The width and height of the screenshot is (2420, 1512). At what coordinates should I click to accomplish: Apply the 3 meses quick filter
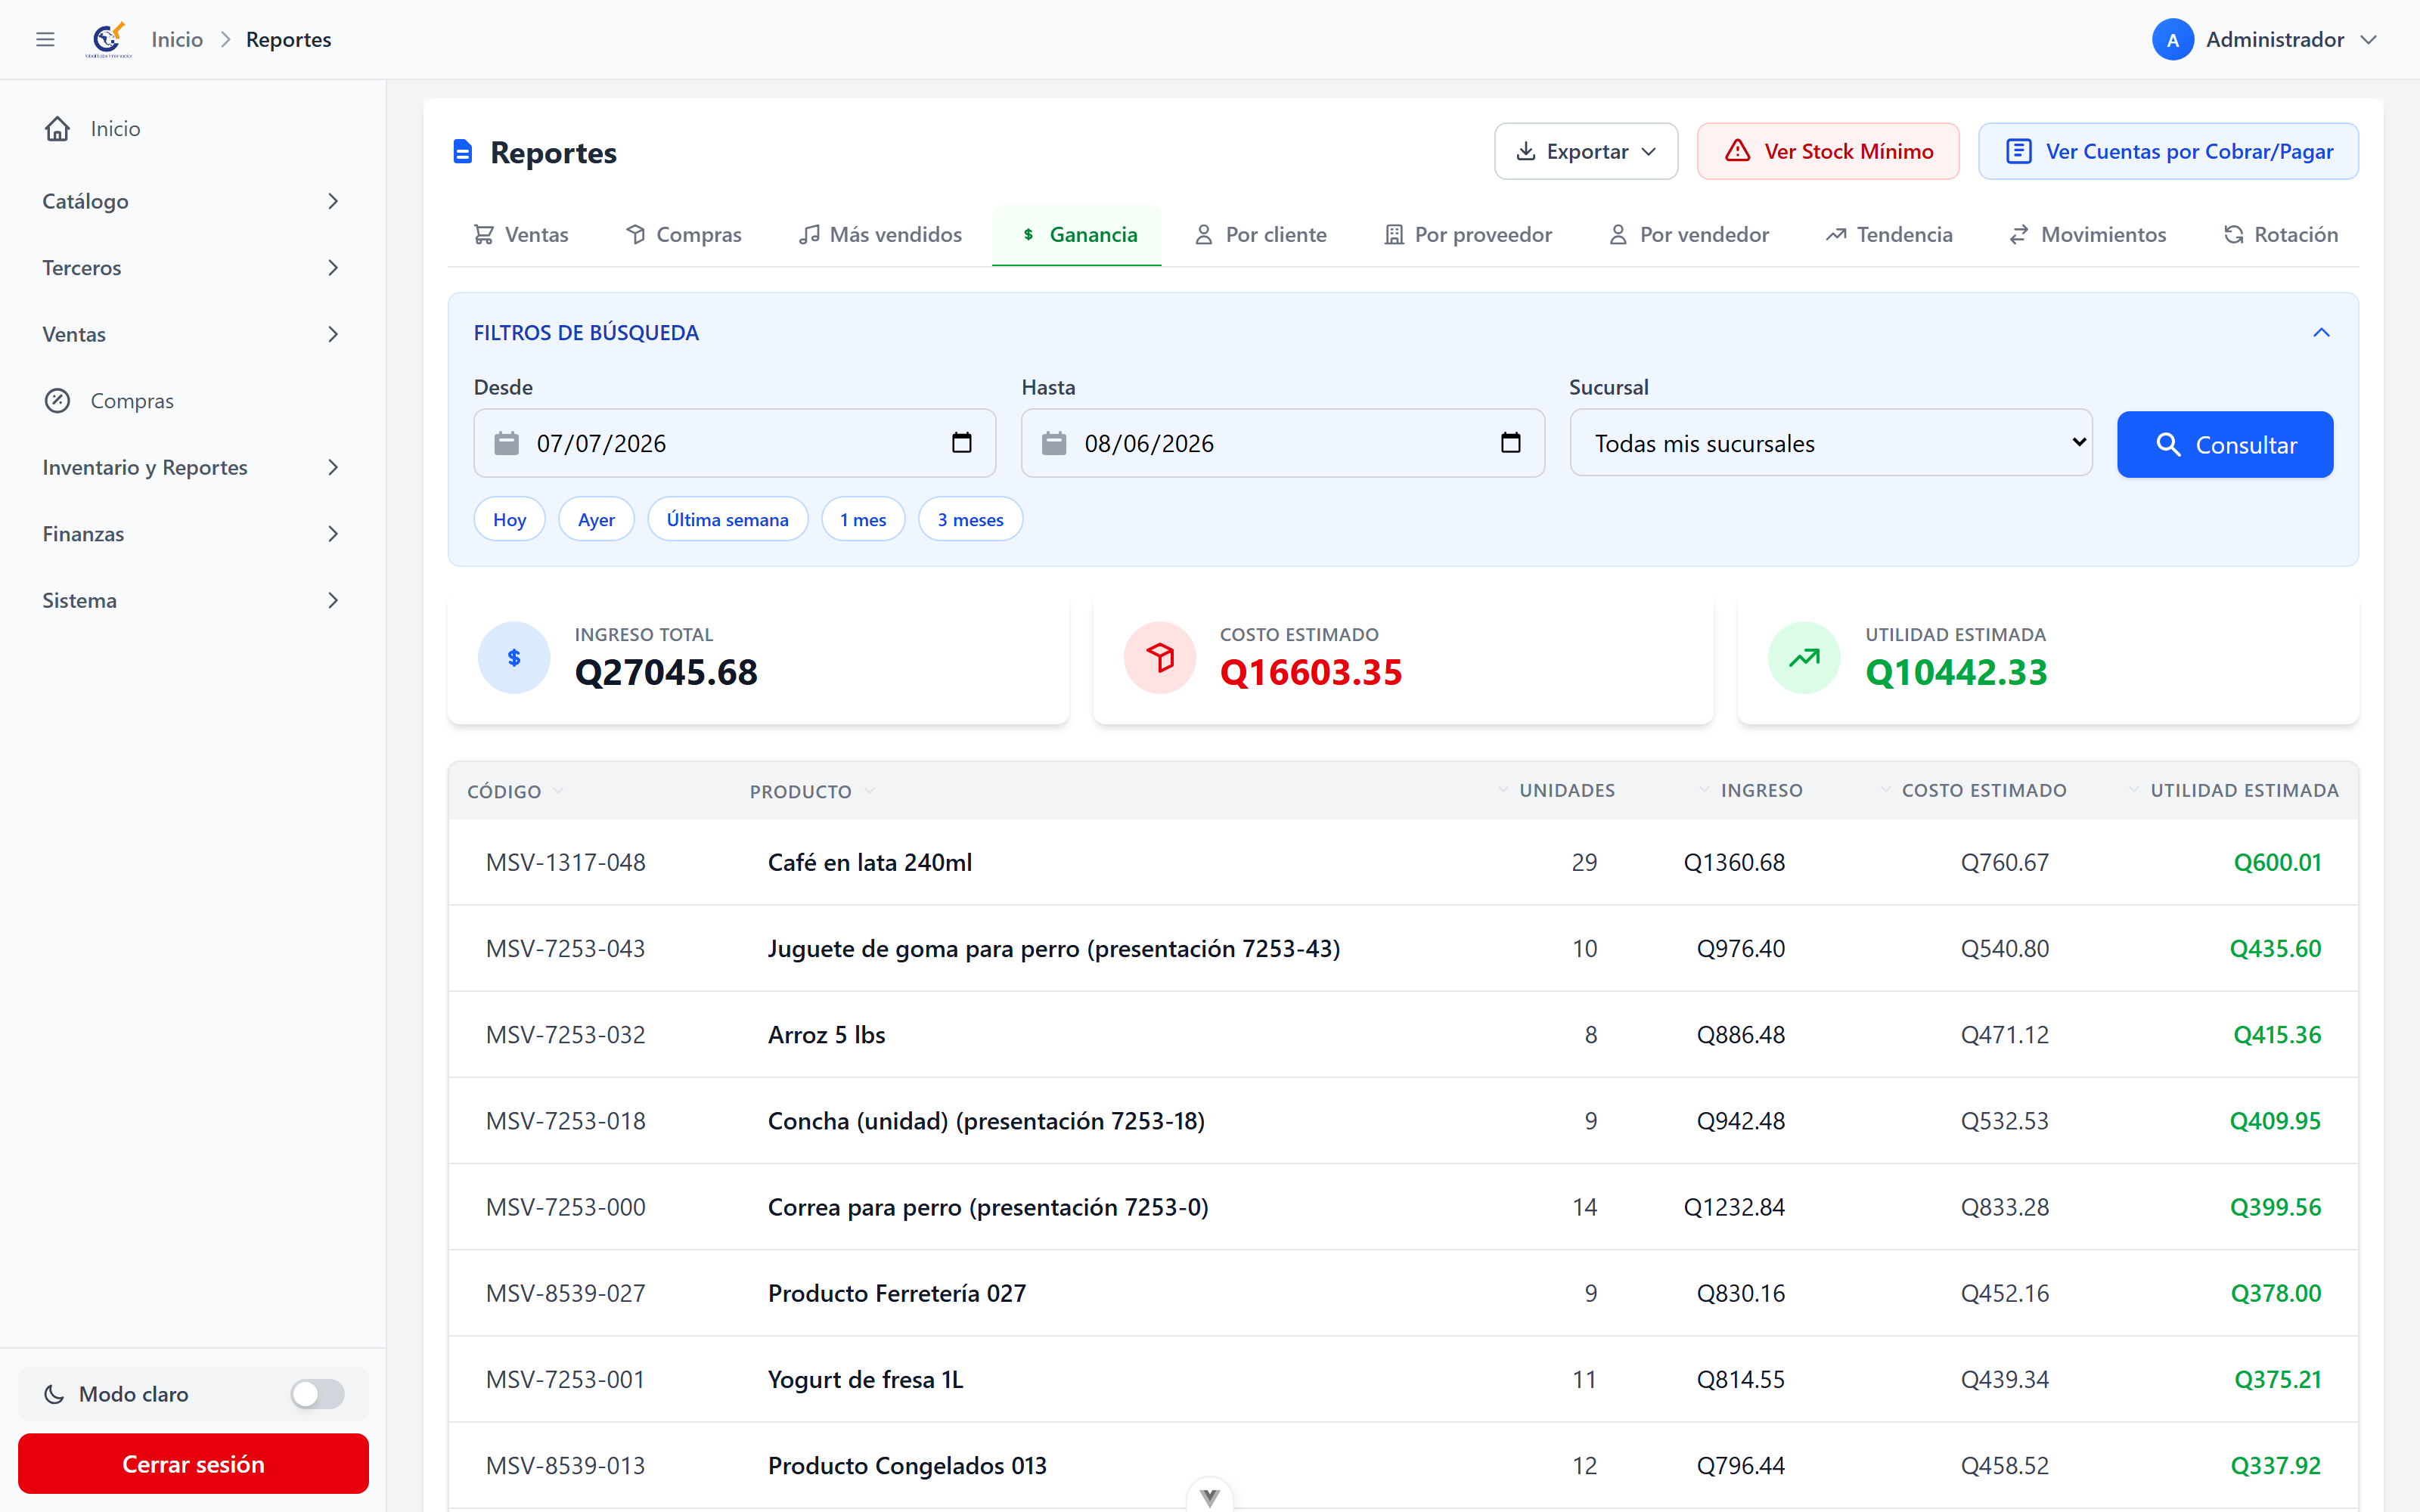970,519
